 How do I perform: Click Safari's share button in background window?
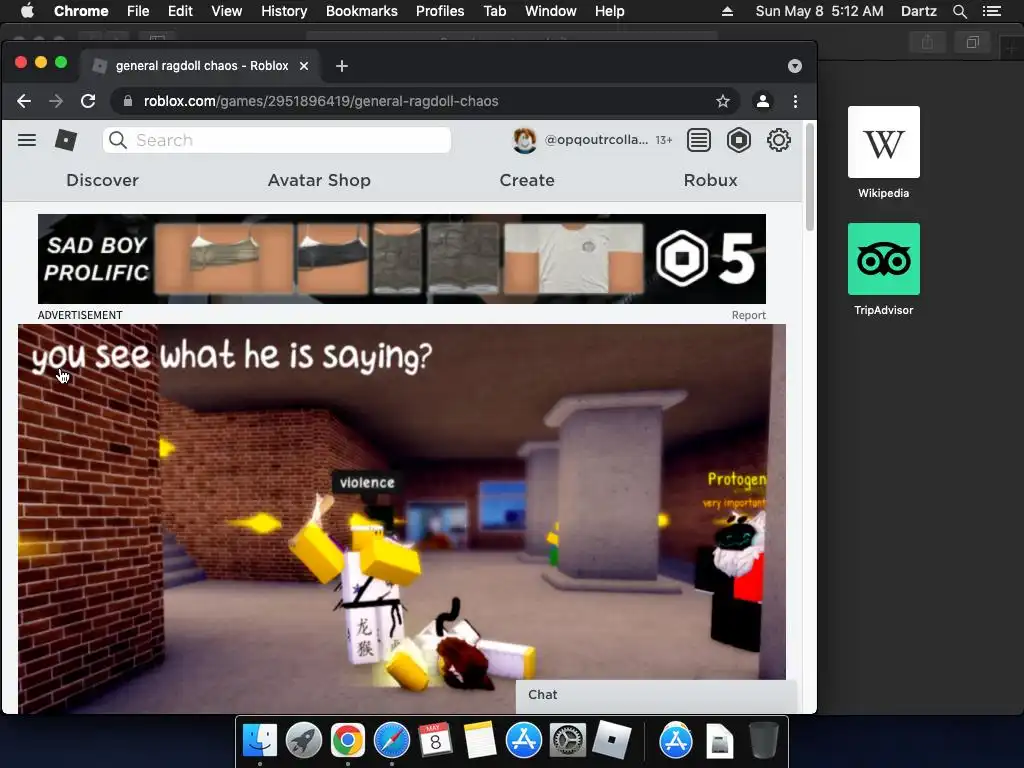(927, 42)
